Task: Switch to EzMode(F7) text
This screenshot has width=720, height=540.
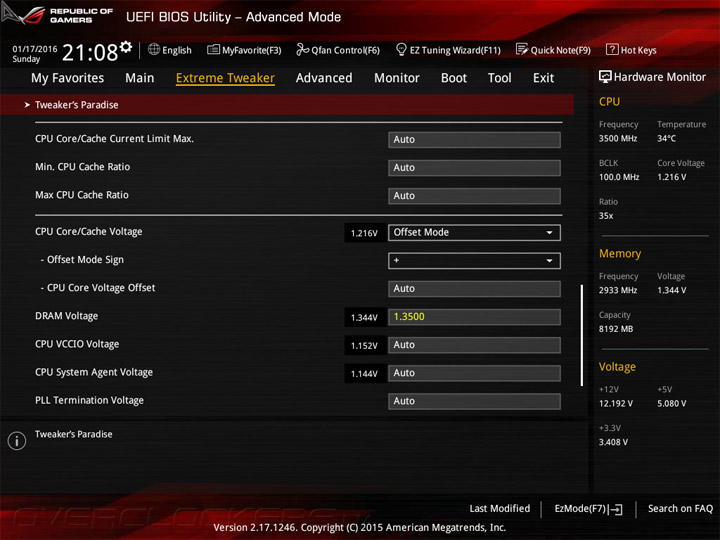Action: (580, 509)
